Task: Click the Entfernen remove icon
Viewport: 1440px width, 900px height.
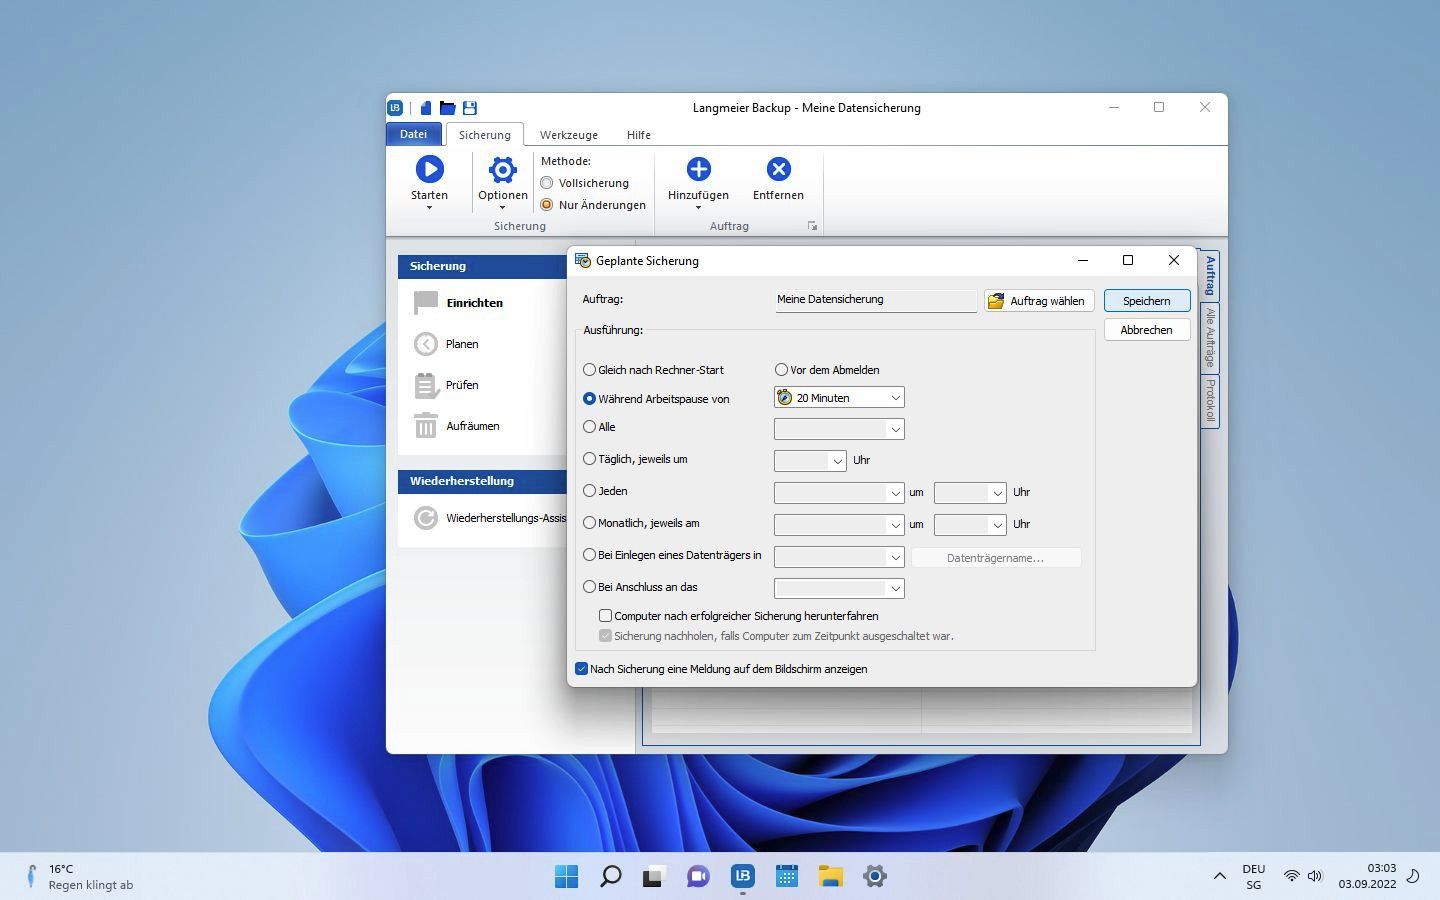Action: (778, 170)
